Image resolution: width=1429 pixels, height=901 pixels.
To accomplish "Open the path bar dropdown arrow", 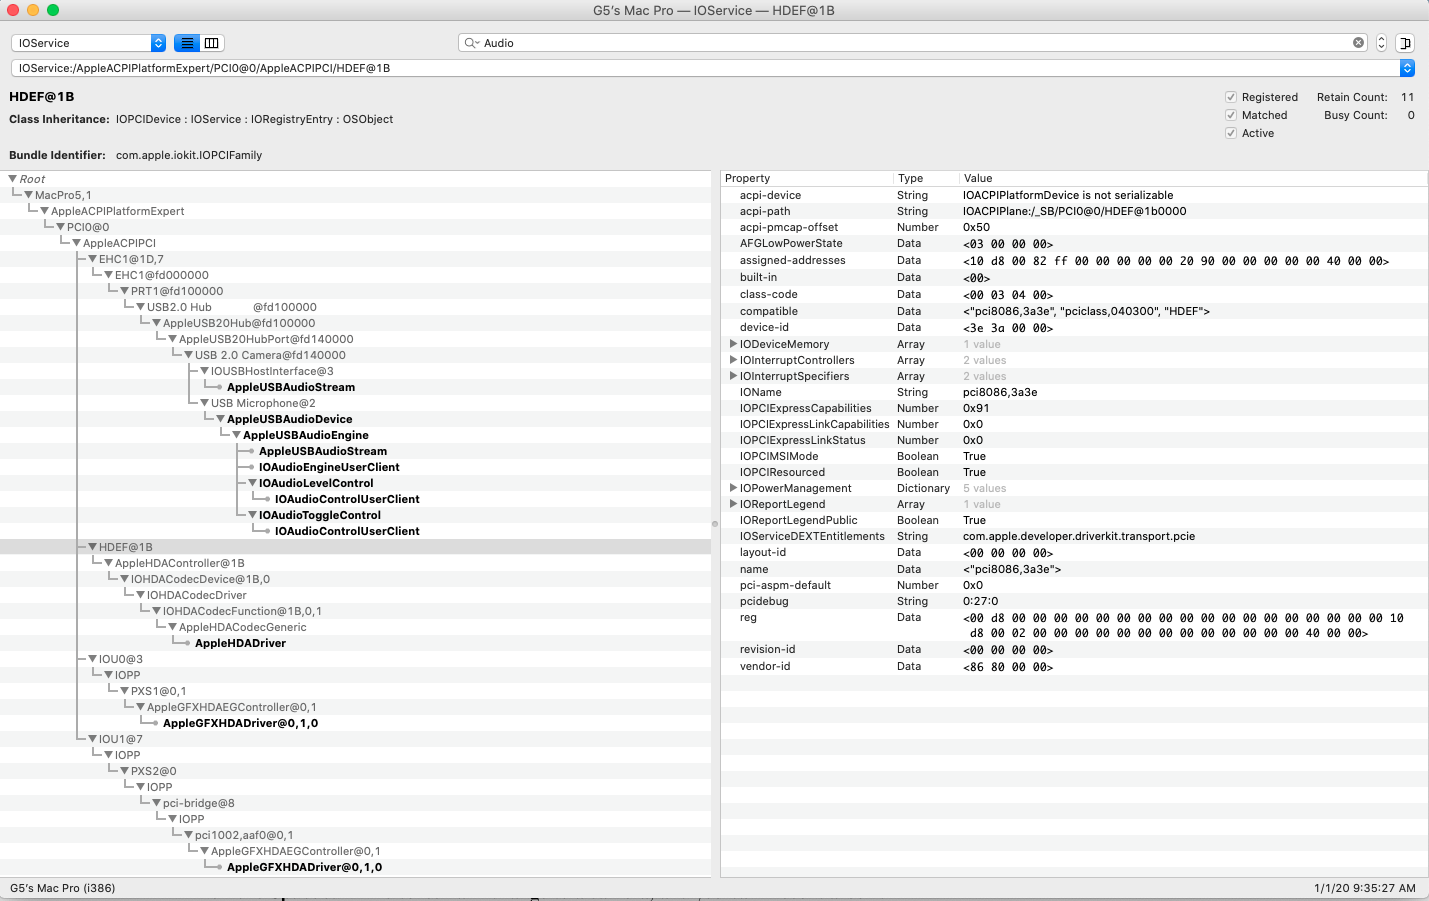I will 1407,68.
